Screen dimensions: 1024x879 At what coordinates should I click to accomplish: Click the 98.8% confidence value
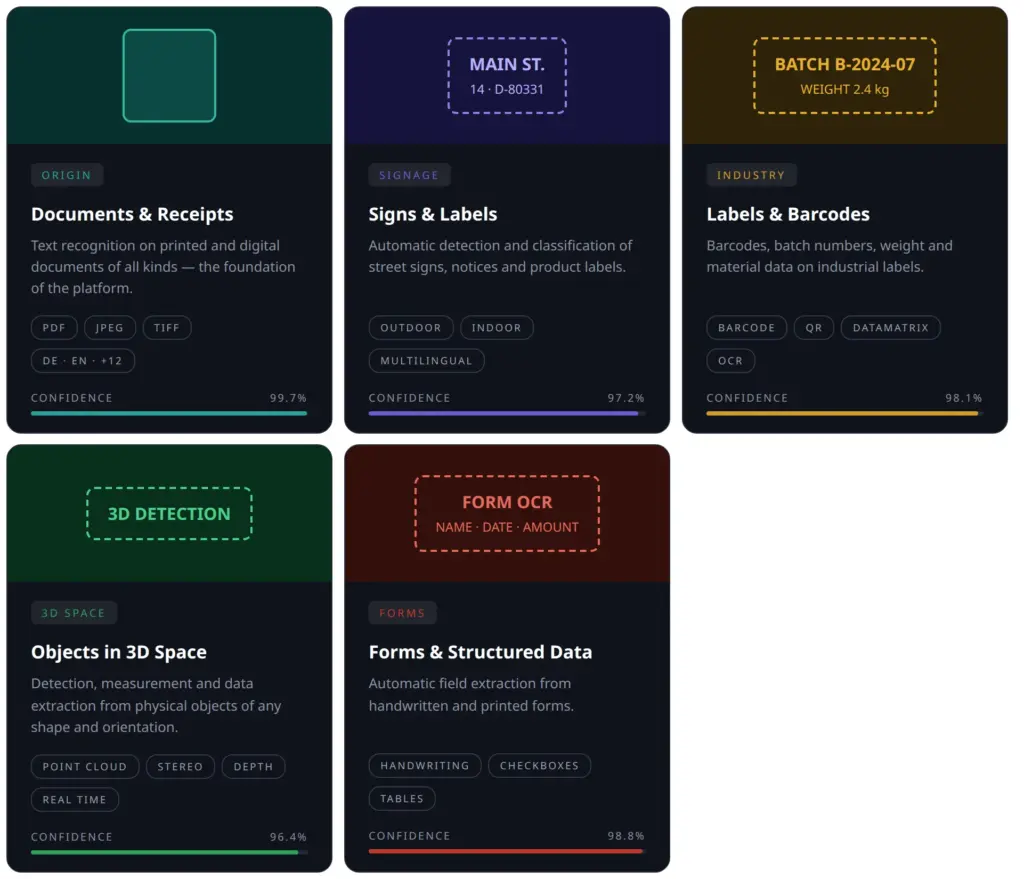(626, 835)
